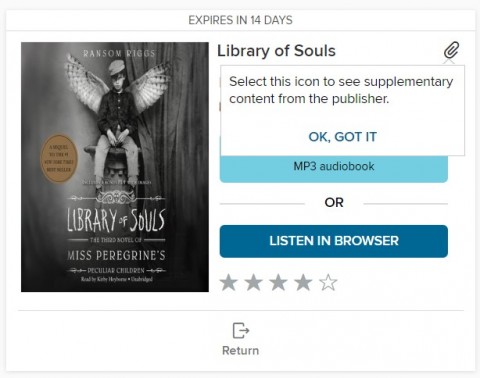Screen dimensions: 480x378
Task: Choose the third rating star
Action: (x=278, y=283)
